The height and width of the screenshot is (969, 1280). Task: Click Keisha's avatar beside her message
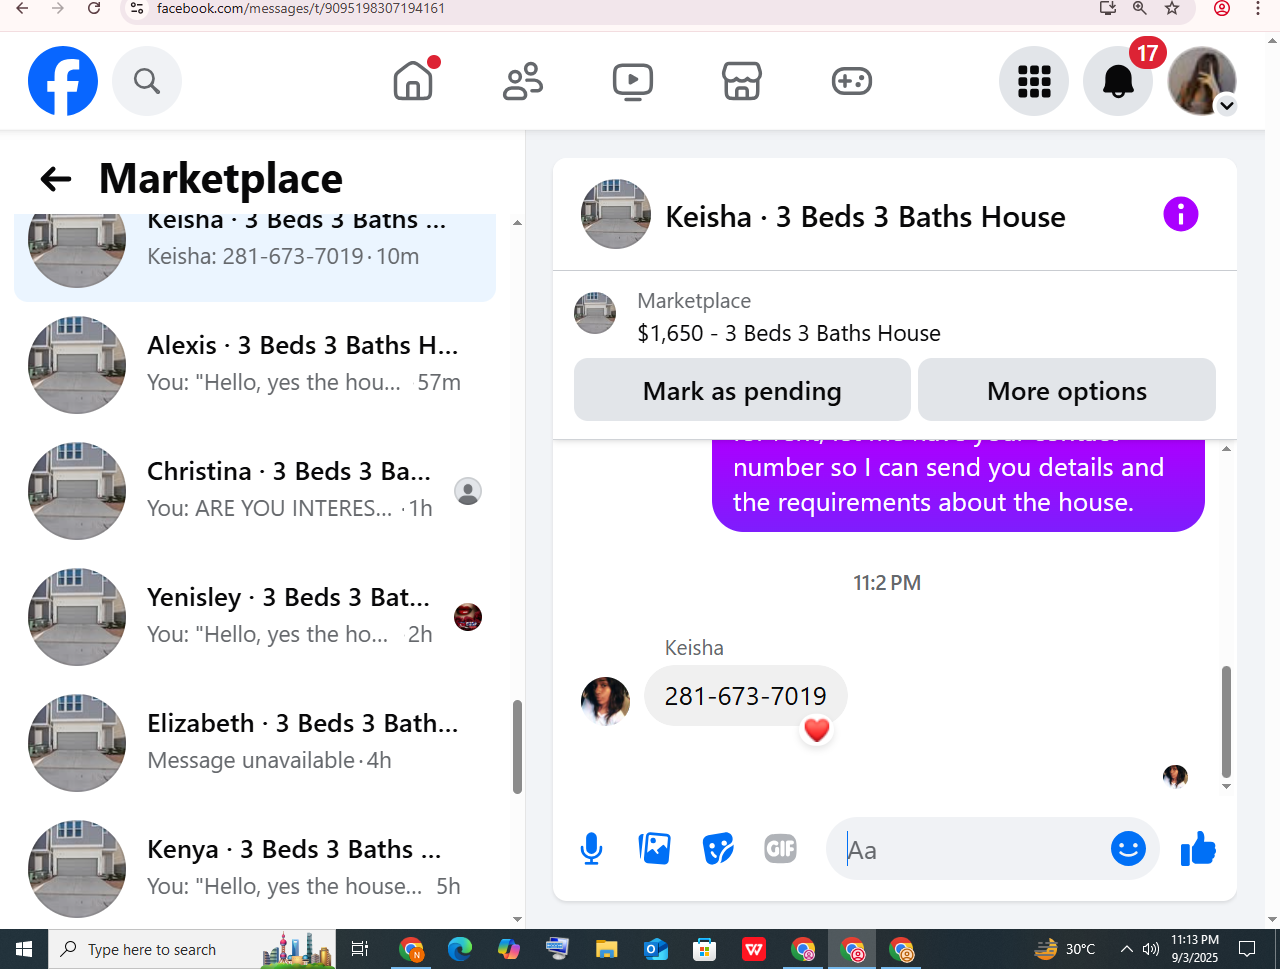coord(606,701)
